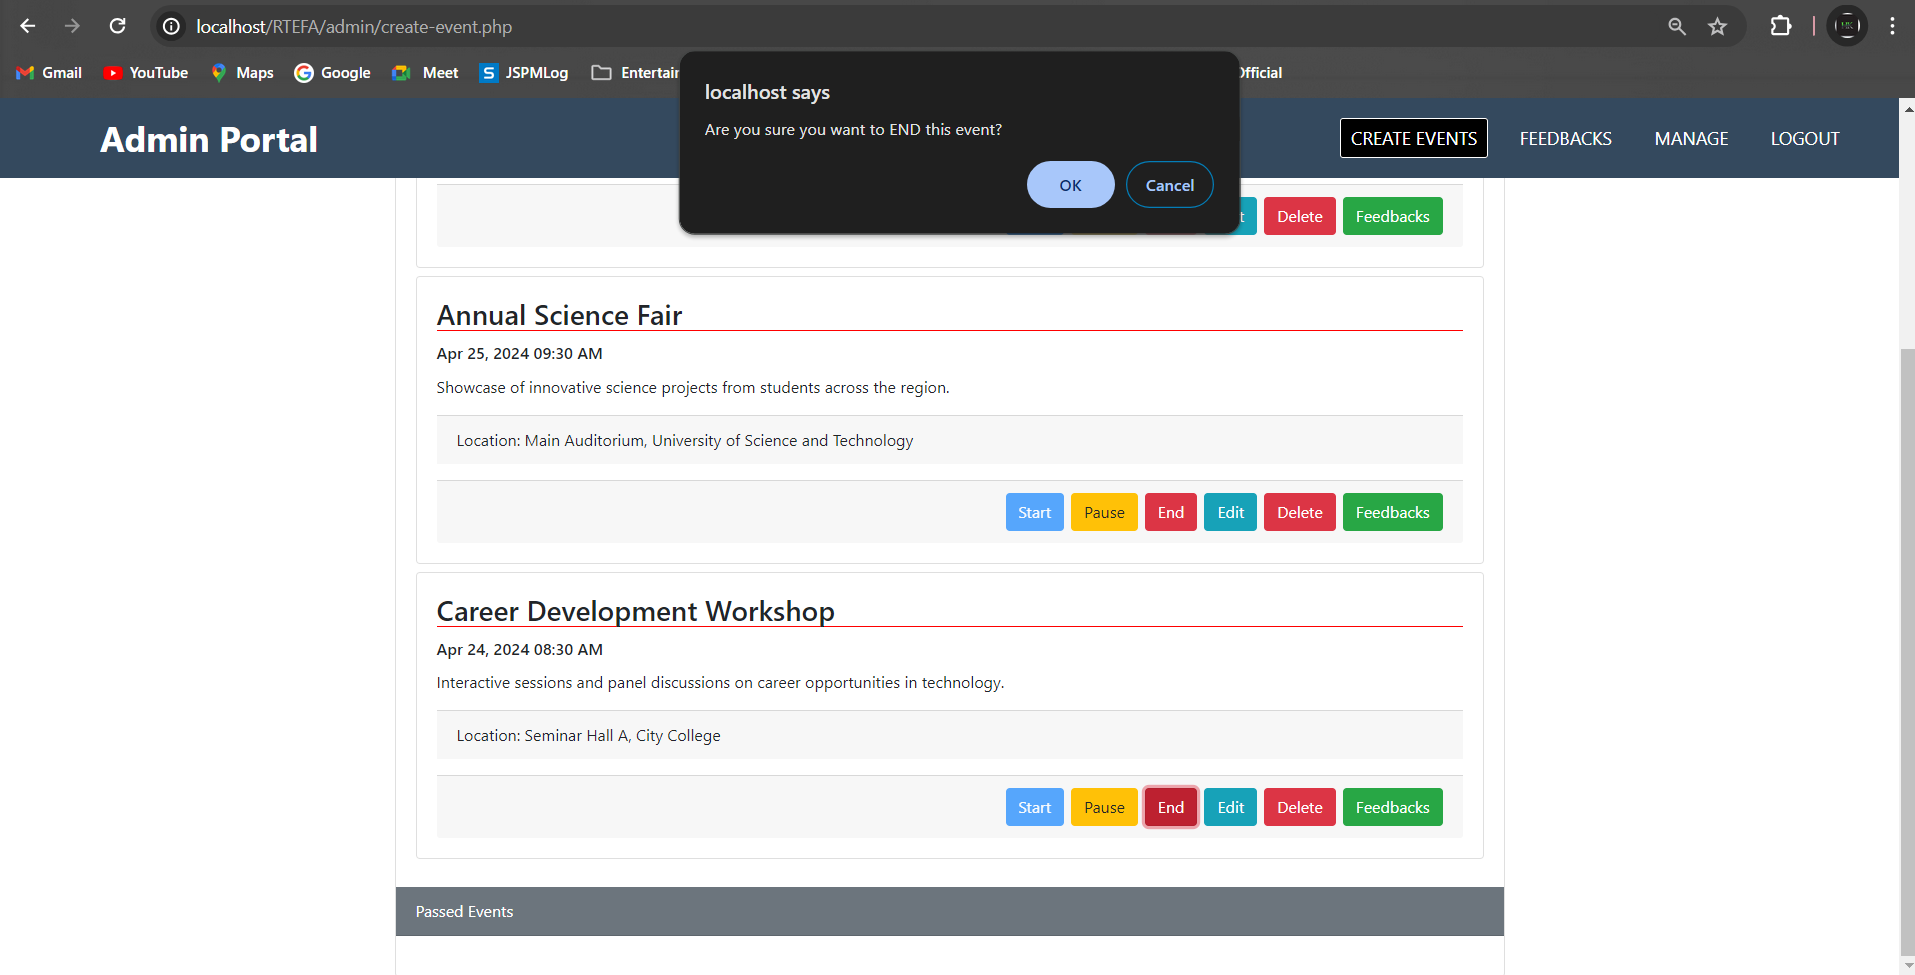Click the page vertical scrollbar thumb
The image size is (1915, 975).
point(1907,650)
